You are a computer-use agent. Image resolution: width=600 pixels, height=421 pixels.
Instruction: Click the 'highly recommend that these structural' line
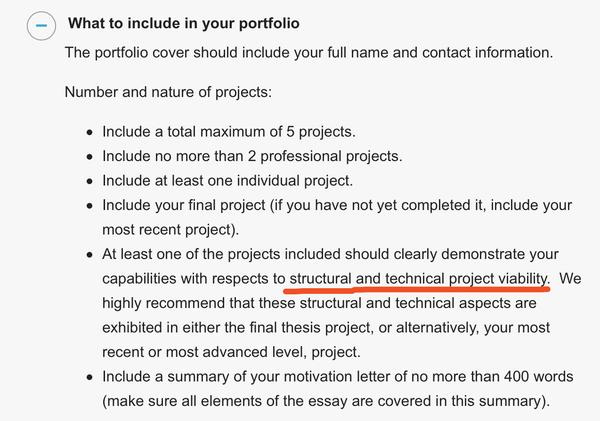[320, 302]
